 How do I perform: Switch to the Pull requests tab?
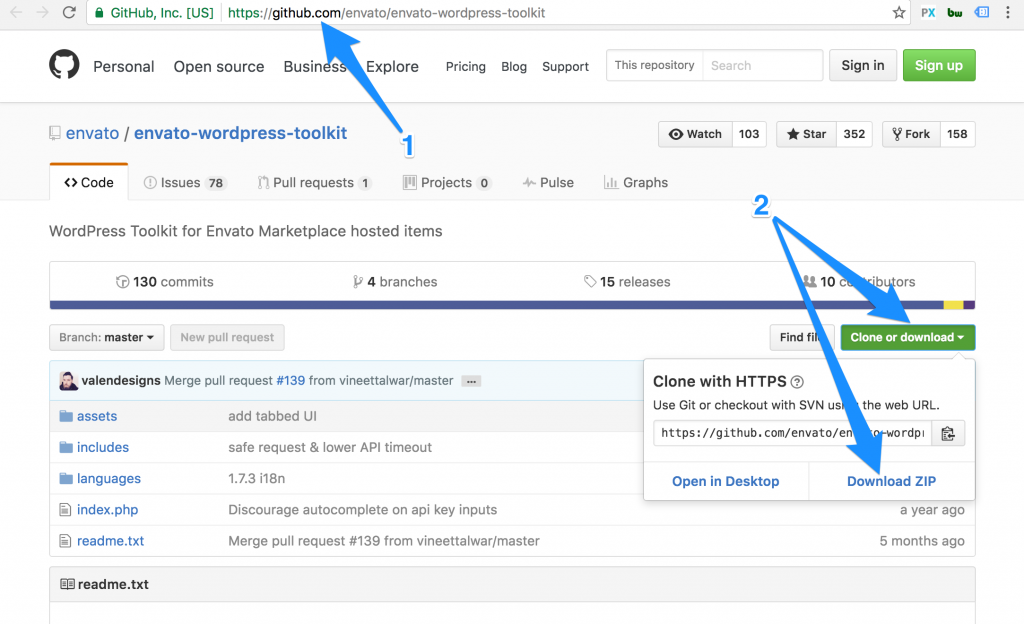coord(315,183)
